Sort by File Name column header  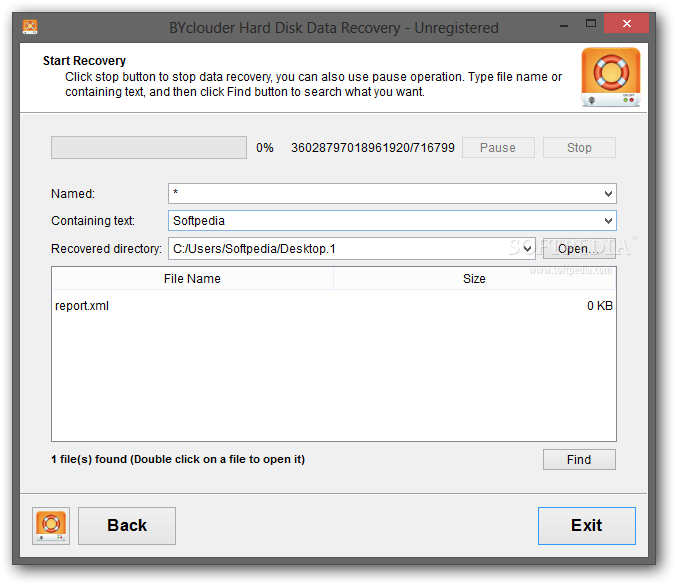point(192,279)
